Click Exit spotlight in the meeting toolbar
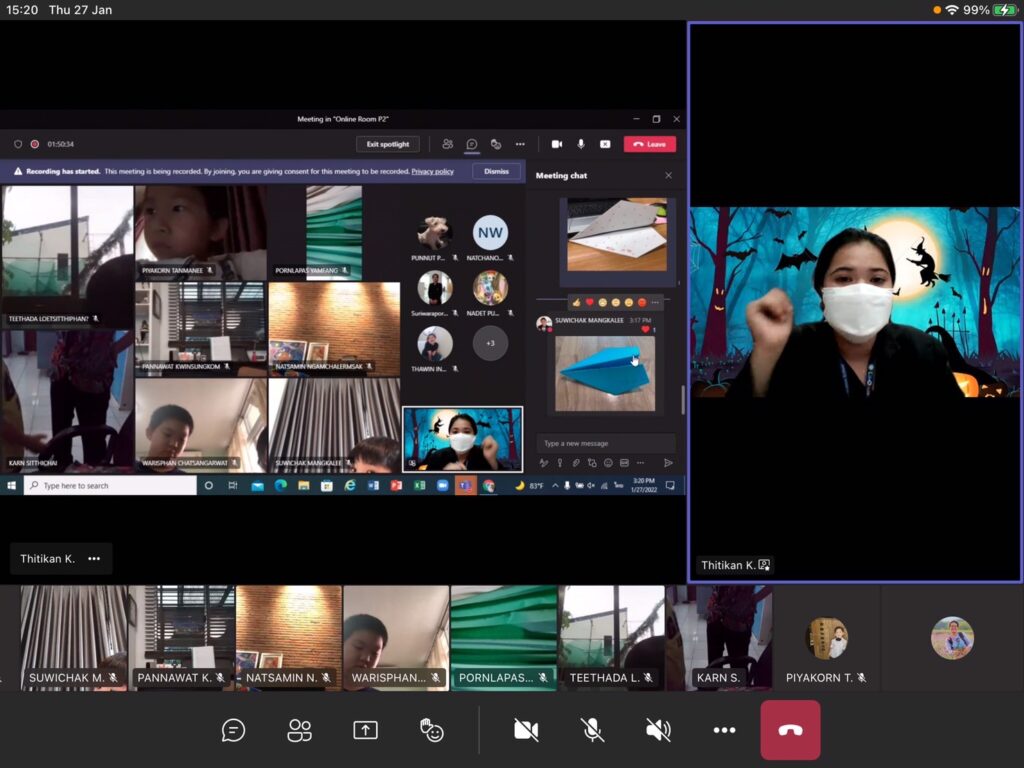This screenshot has height=768, width=1024. pos(388,144)
